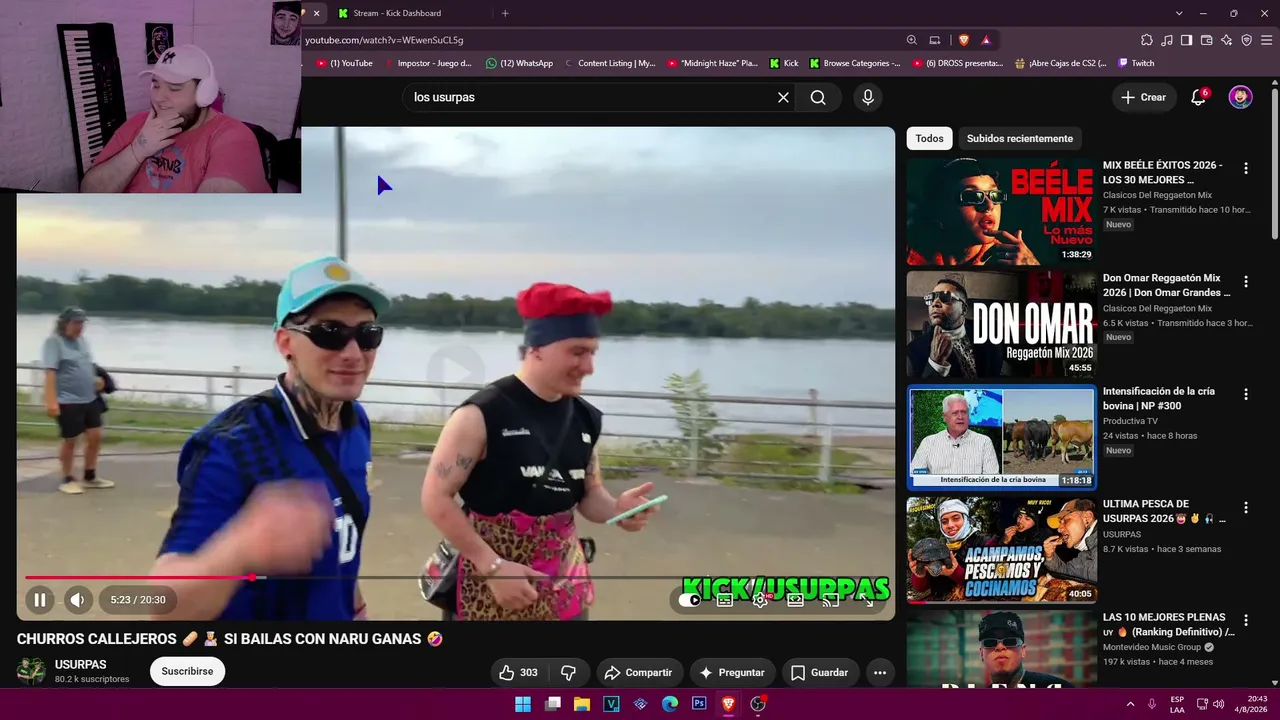The height and width of the screenshot is (720, 1280).
Task: Open the browser extensions puzzle icon
Action: point(1147,40)
